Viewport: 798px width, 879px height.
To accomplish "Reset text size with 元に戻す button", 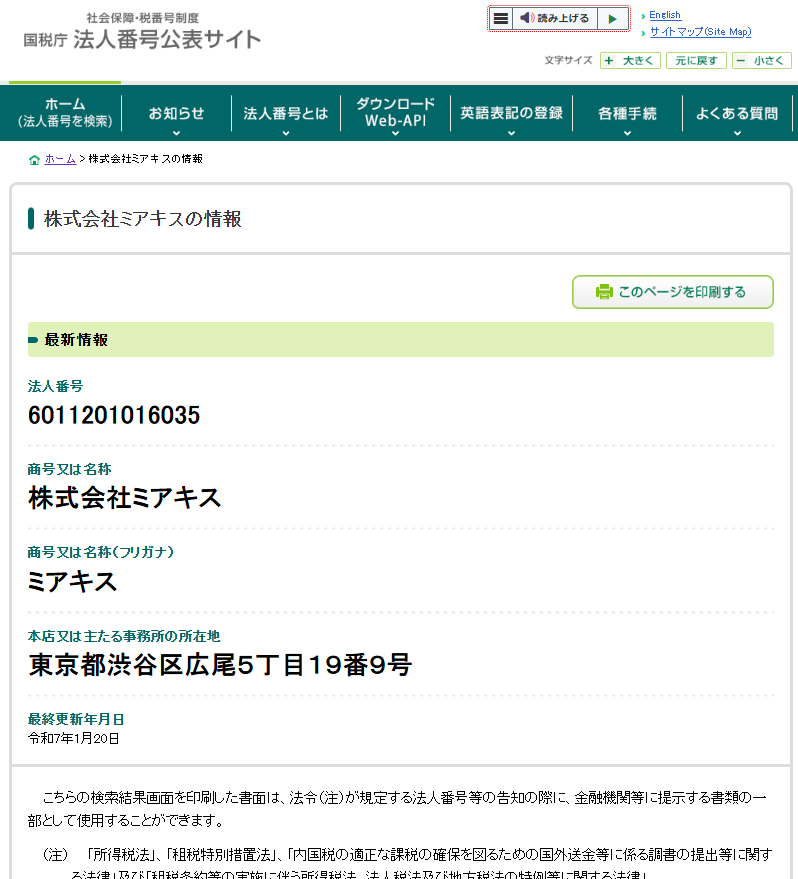I will pos(696,61).
